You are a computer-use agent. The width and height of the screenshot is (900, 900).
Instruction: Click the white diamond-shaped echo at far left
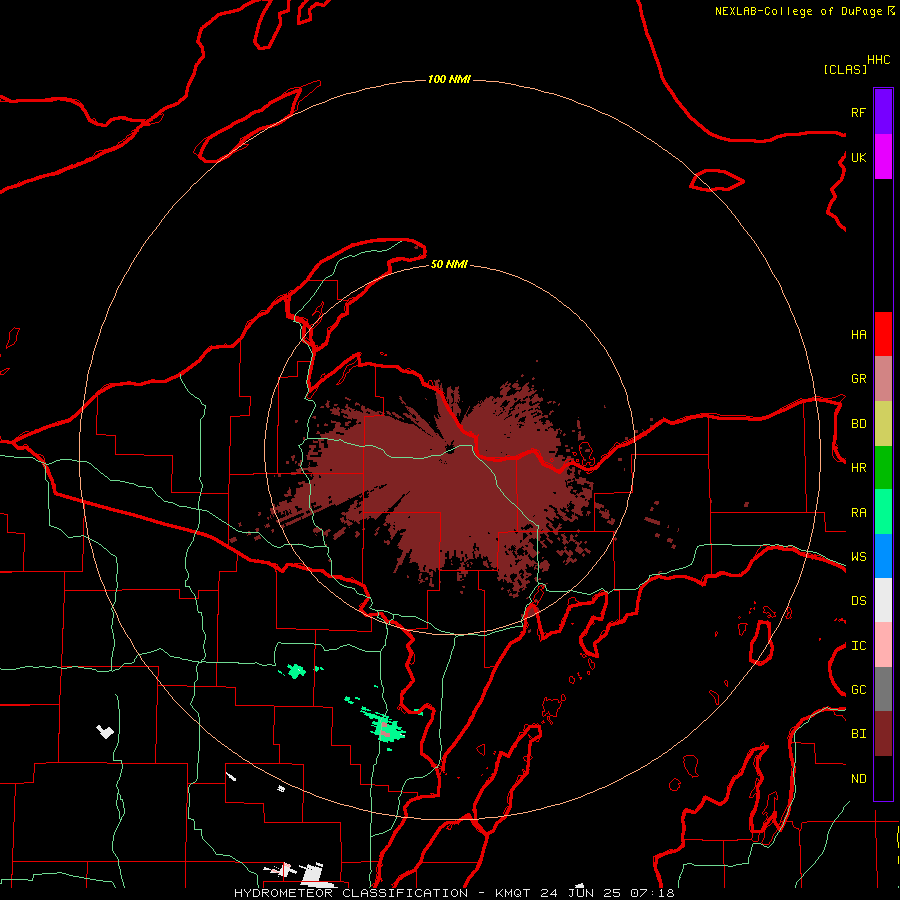(105, 732)
